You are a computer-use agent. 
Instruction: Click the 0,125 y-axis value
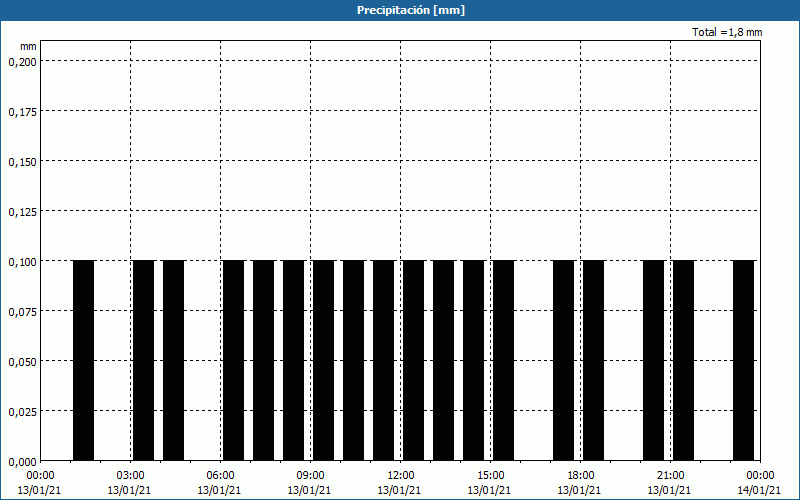point(22,212)
